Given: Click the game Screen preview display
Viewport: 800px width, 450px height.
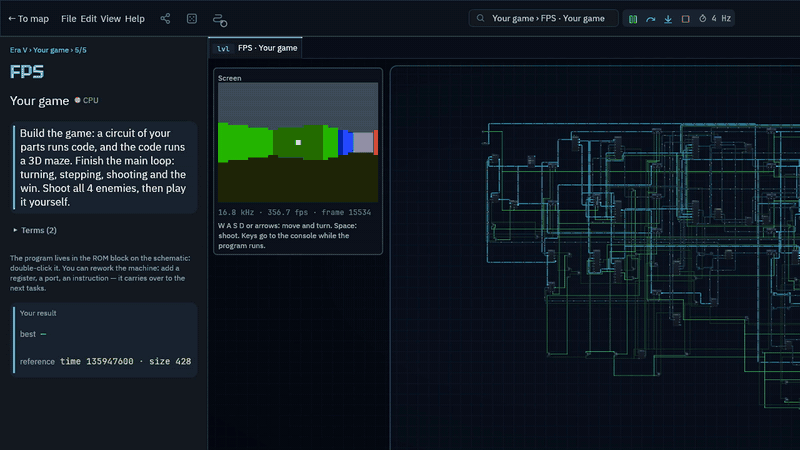Looking at the screenshot, I should [x=298, y=142].
